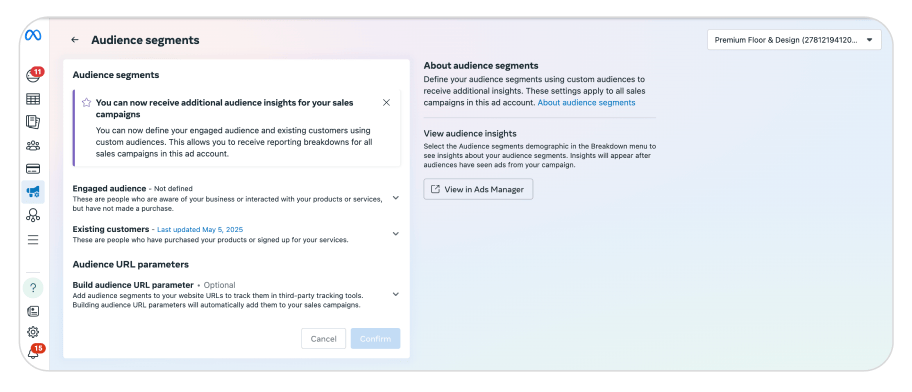Open the Settings gear icon
This screenshot has width=912, height=392.
[33, 332]
